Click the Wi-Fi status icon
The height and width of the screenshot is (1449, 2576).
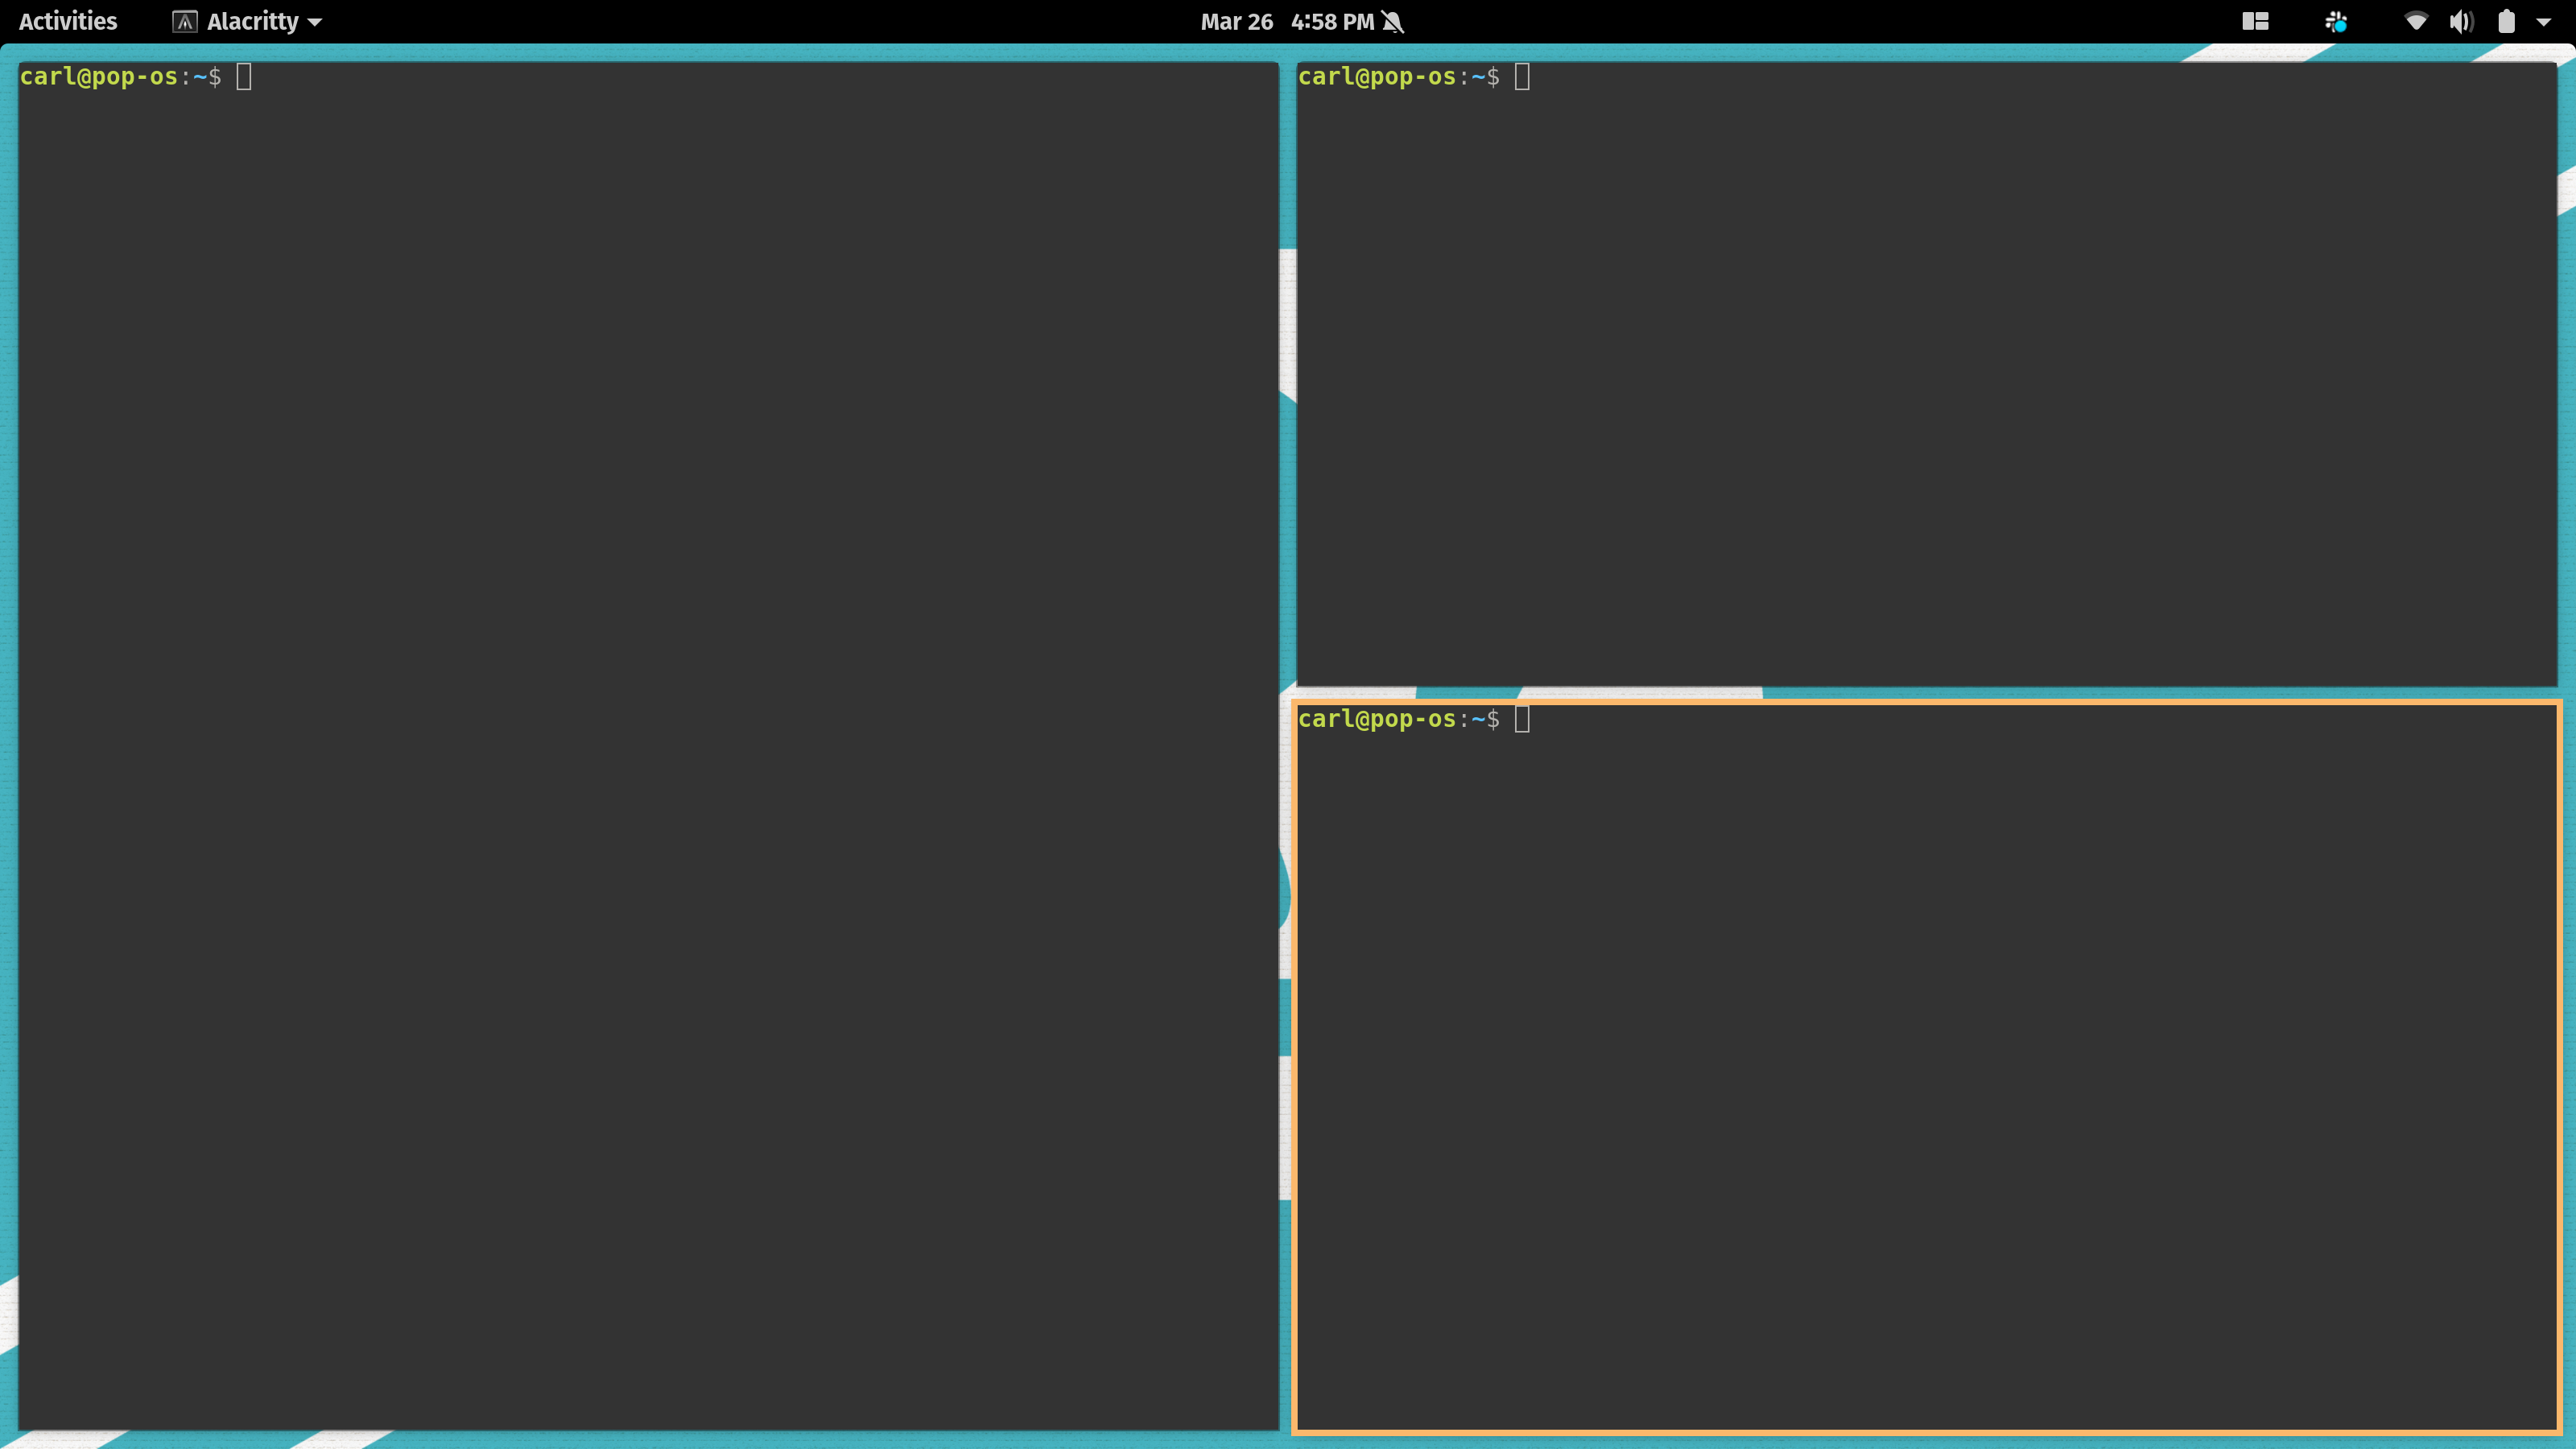coord(2416,21)
